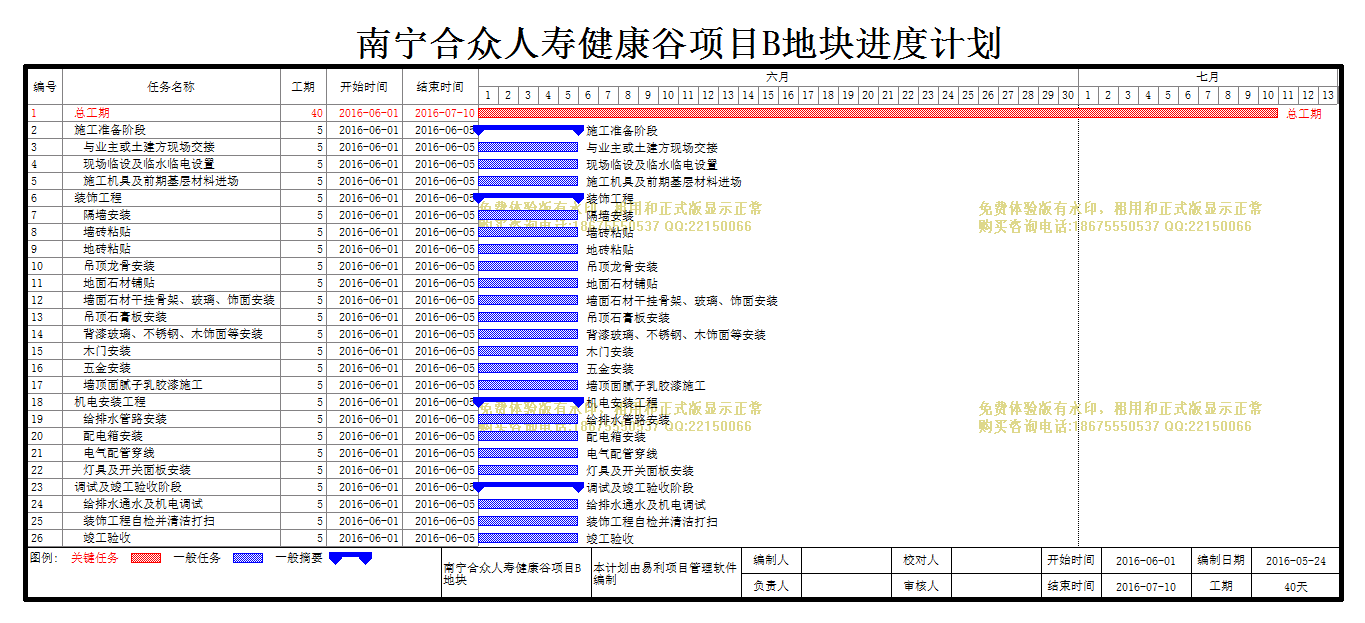Click the 图例 legend label
The height and width of the screenshot is (623, 1365).
(x=44, y=558)
